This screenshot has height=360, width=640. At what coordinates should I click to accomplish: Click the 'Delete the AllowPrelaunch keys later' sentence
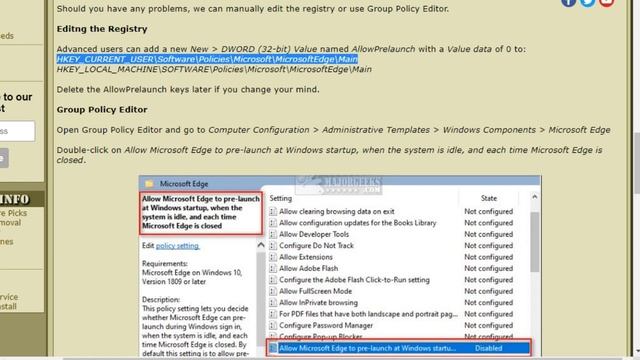coord(188,89)
